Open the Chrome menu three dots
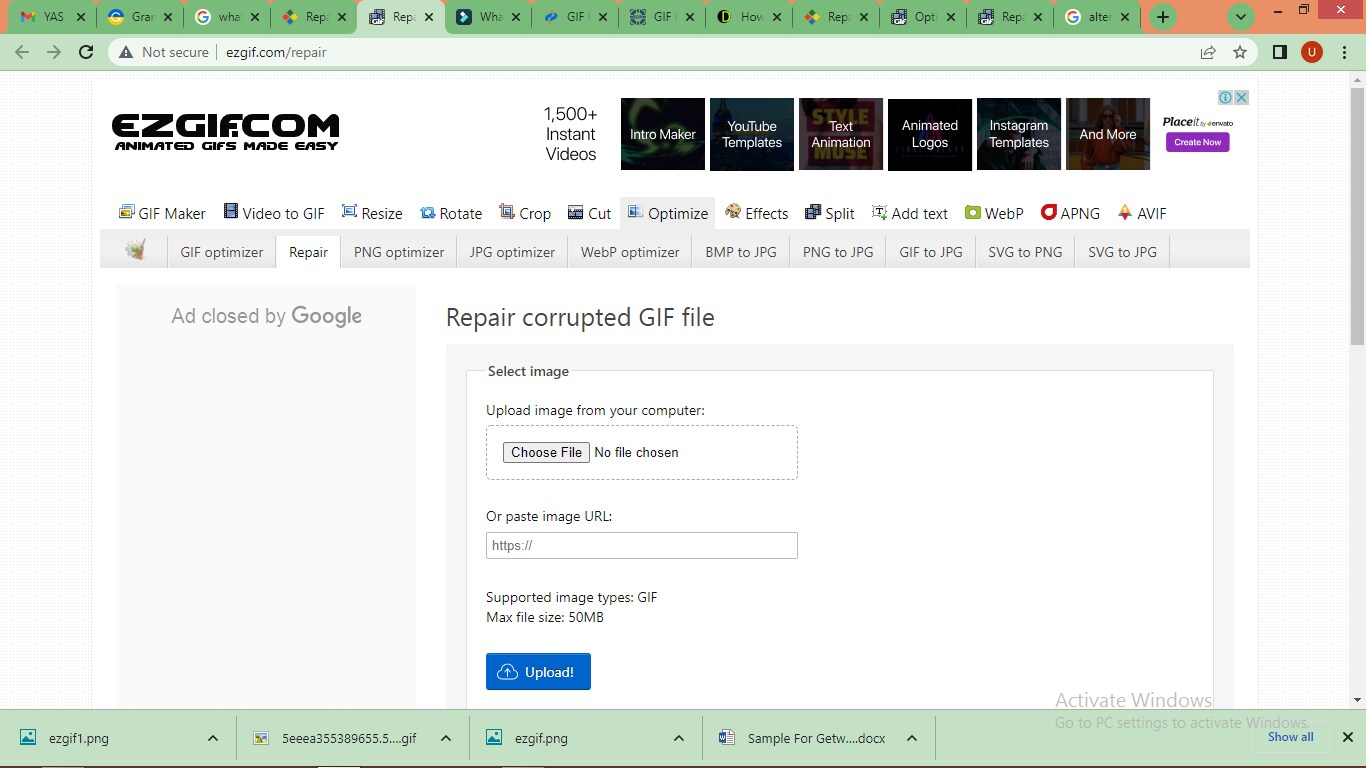This screenshot has width=1366, height=768. [1344, 52]
